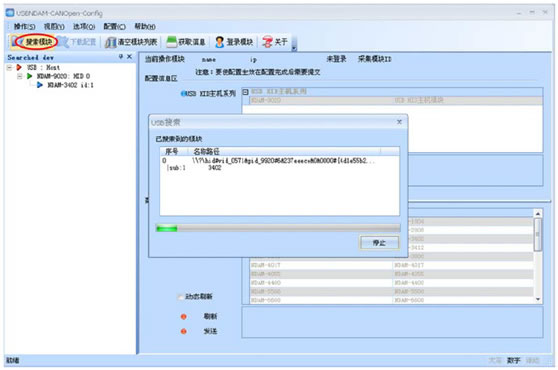This screenshot has width=558, height=370.
Task: Select USB : Host in device tree
Action: (43, 67)
